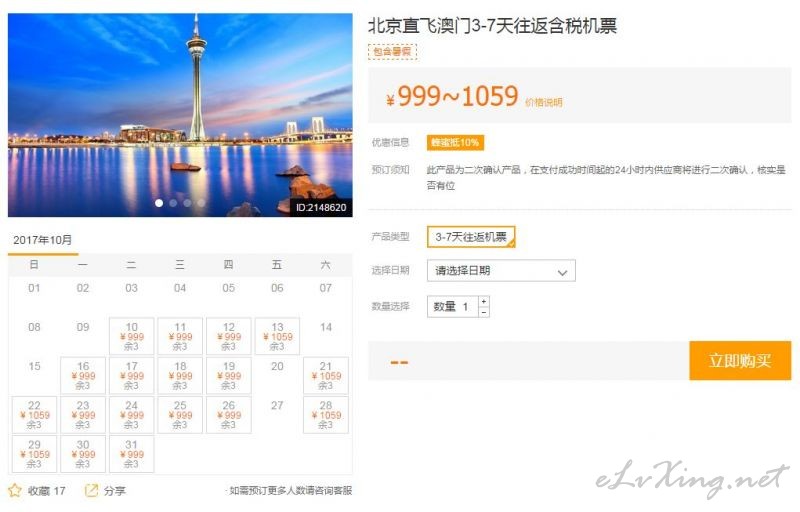Select October 21 priced ¥1059
The image size is (800, 512).
[x=326, y=375]
